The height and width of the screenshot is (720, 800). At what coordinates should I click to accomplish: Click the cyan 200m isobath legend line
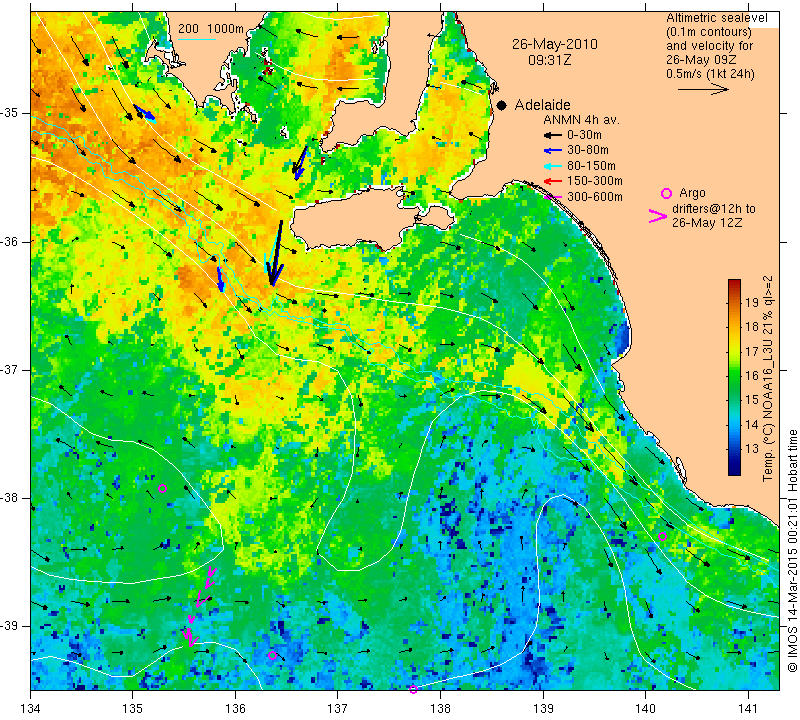point(196,39)
